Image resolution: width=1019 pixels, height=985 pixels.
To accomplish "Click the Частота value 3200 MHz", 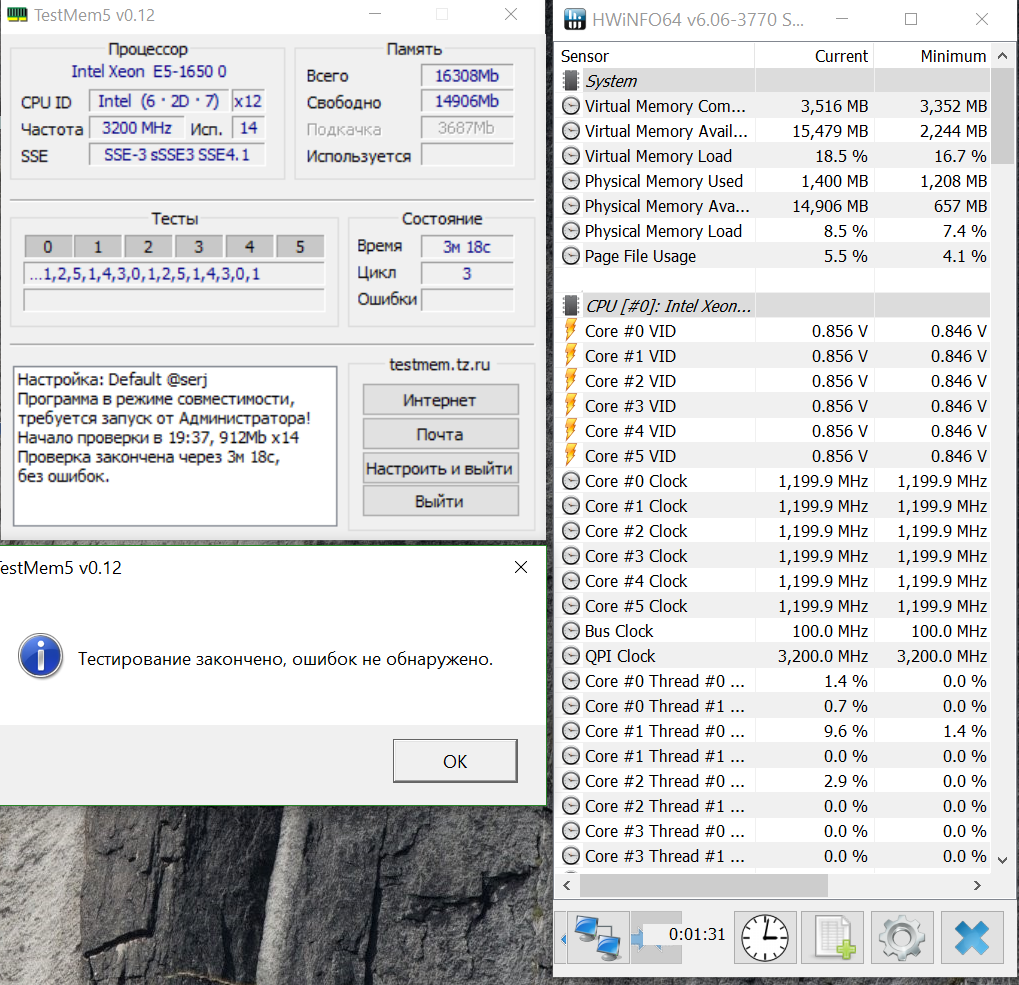I will point(136,128).
